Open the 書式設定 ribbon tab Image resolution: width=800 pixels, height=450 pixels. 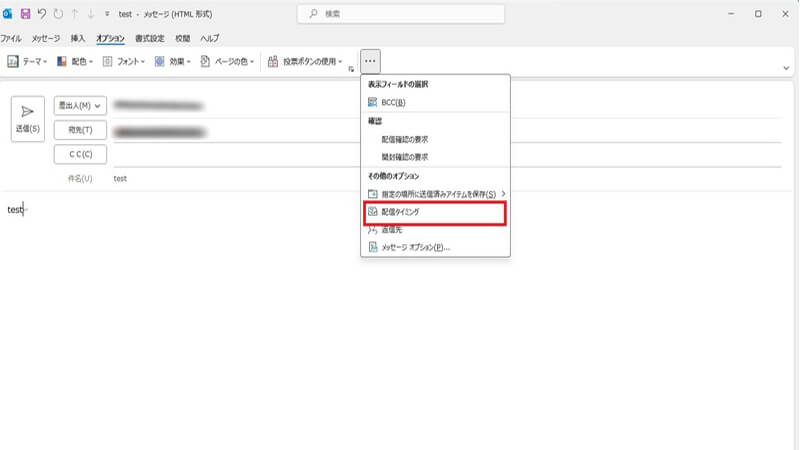coord(149,37)
